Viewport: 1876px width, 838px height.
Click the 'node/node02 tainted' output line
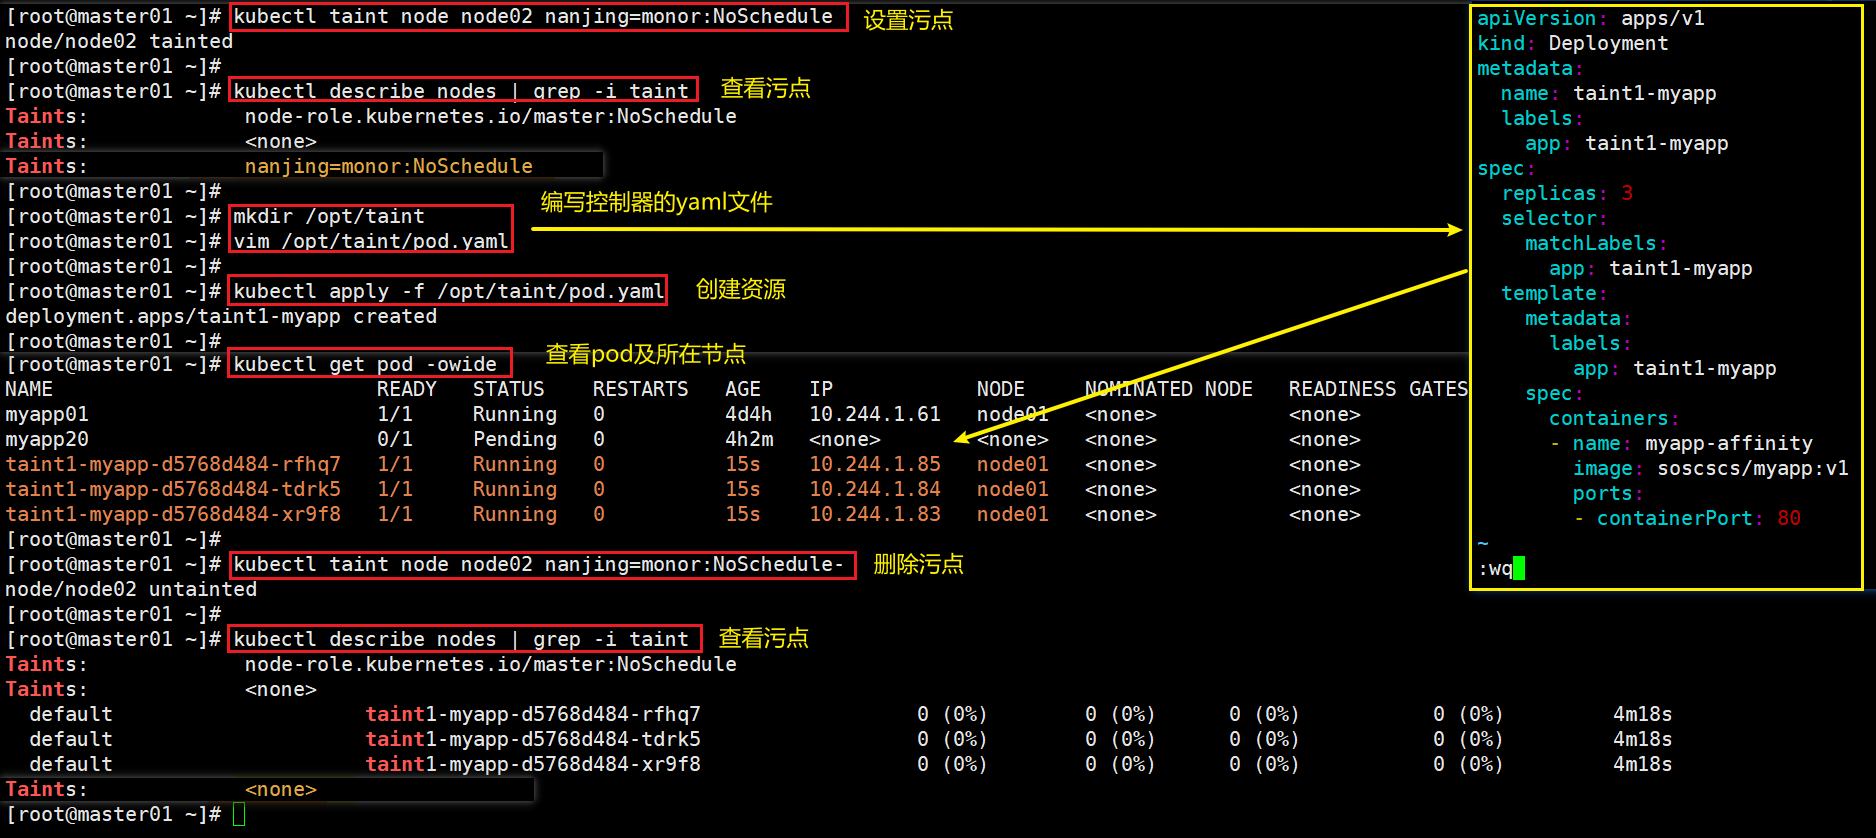pos(119,41)
